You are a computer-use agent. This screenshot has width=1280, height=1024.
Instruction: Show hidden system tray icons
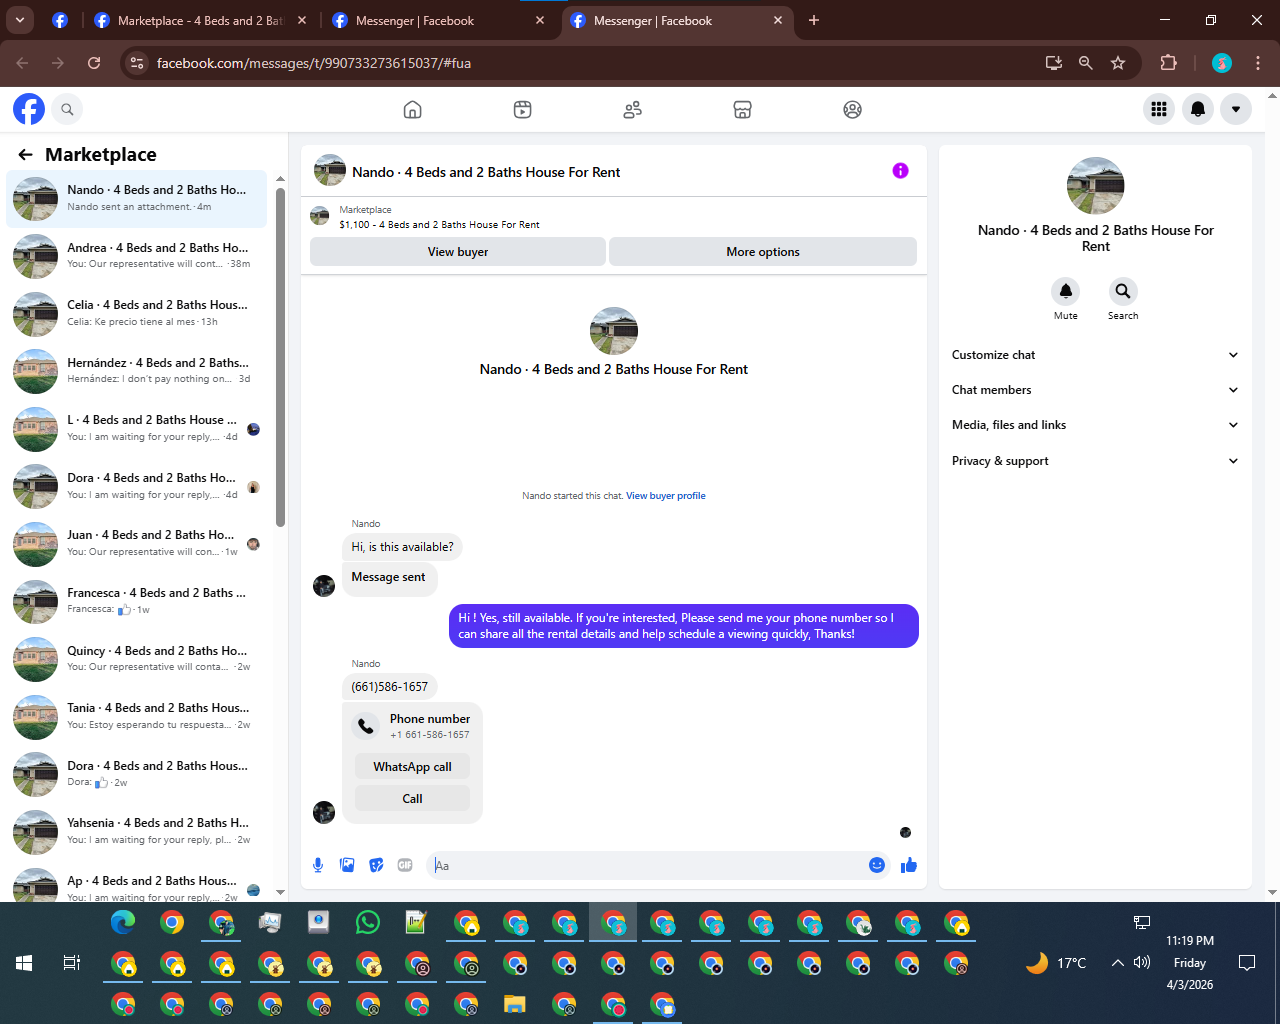[1117, 963]
